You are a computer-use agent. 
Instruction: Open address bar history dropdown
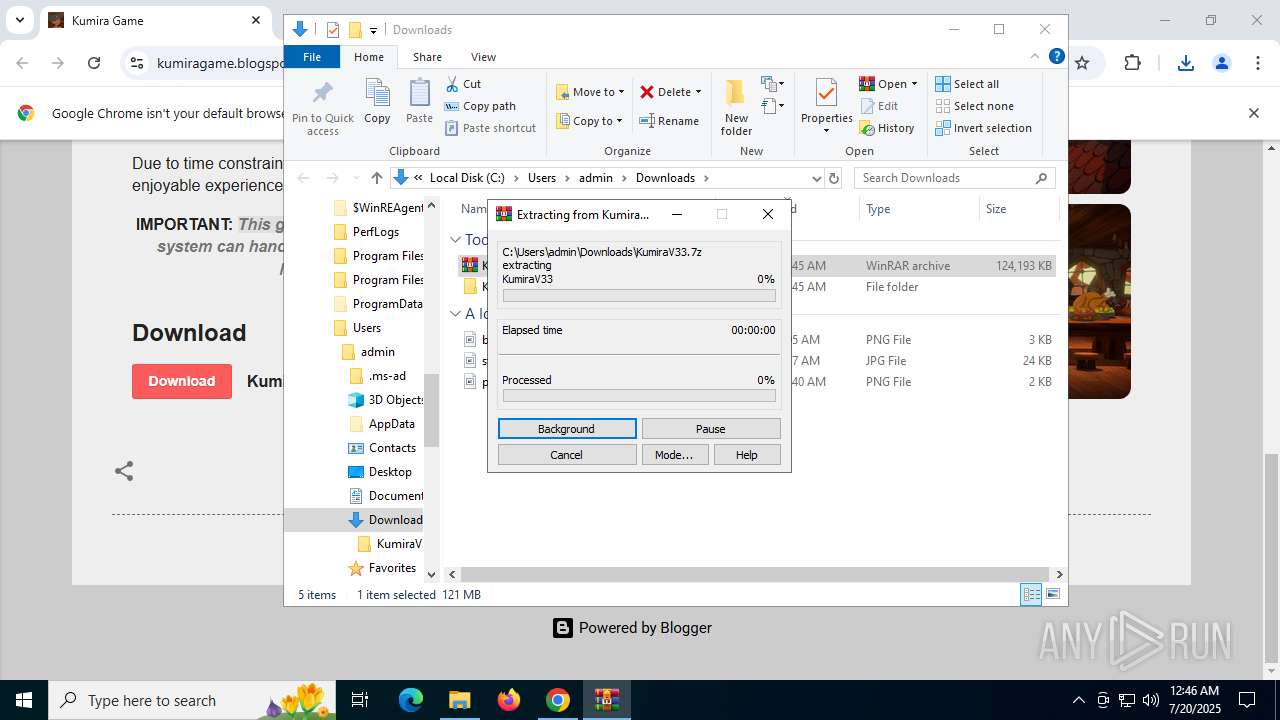pos(816,178)
